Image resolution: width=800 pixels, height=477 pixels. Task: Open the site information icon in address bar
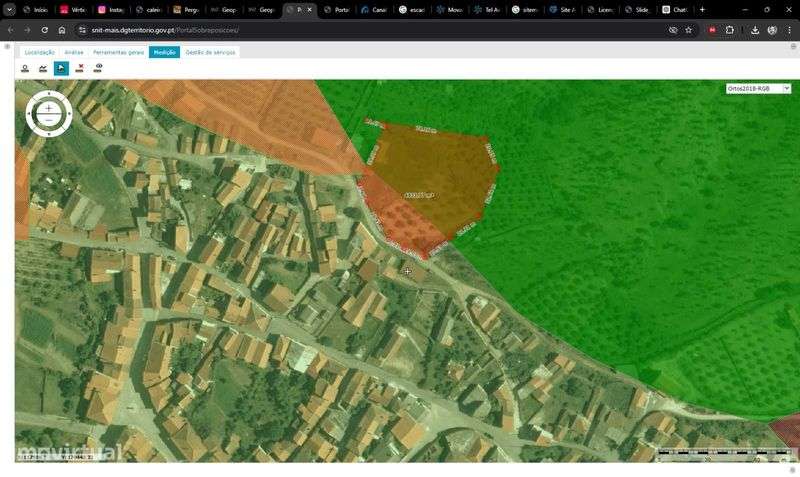pos(82,30)
